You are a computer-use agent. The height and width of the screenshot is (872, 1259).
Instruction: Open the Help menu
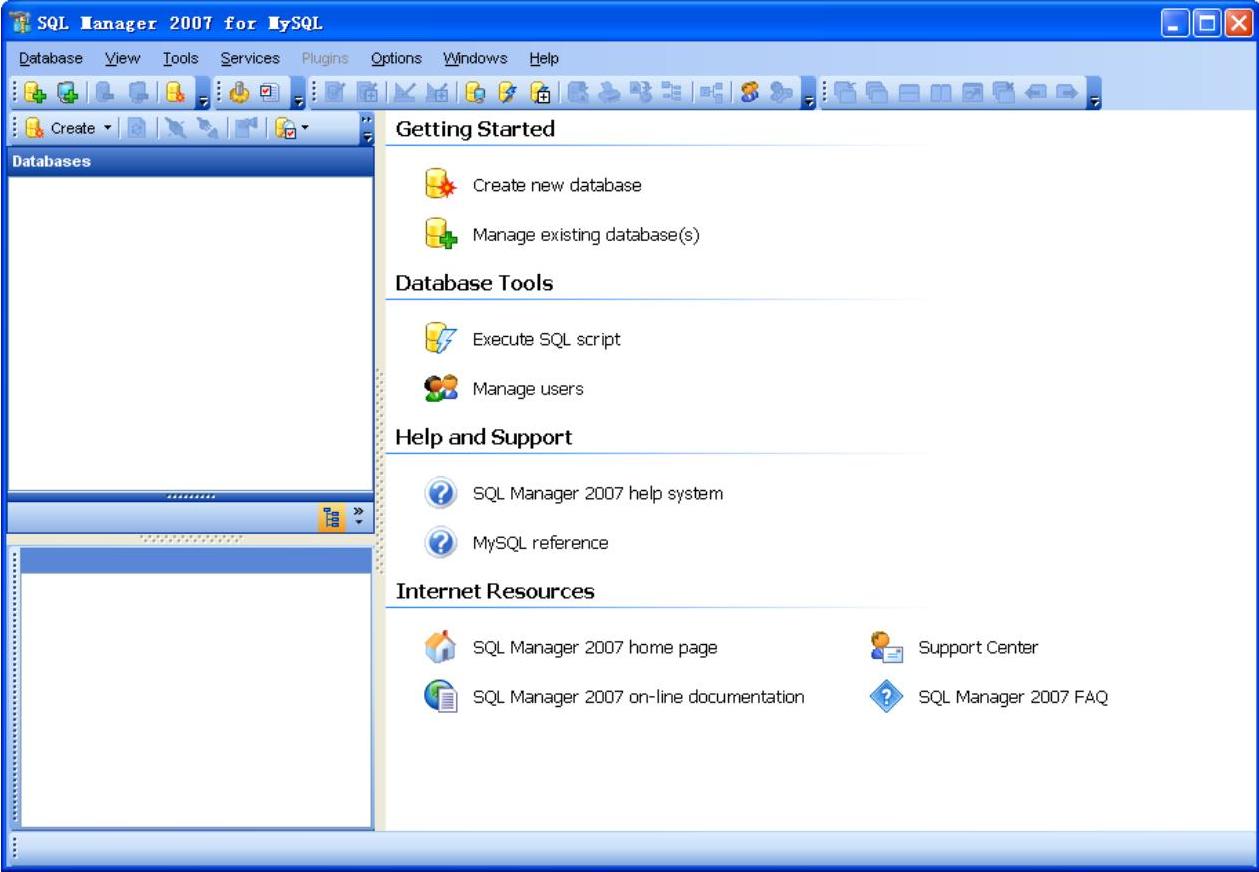coord(545,58)
